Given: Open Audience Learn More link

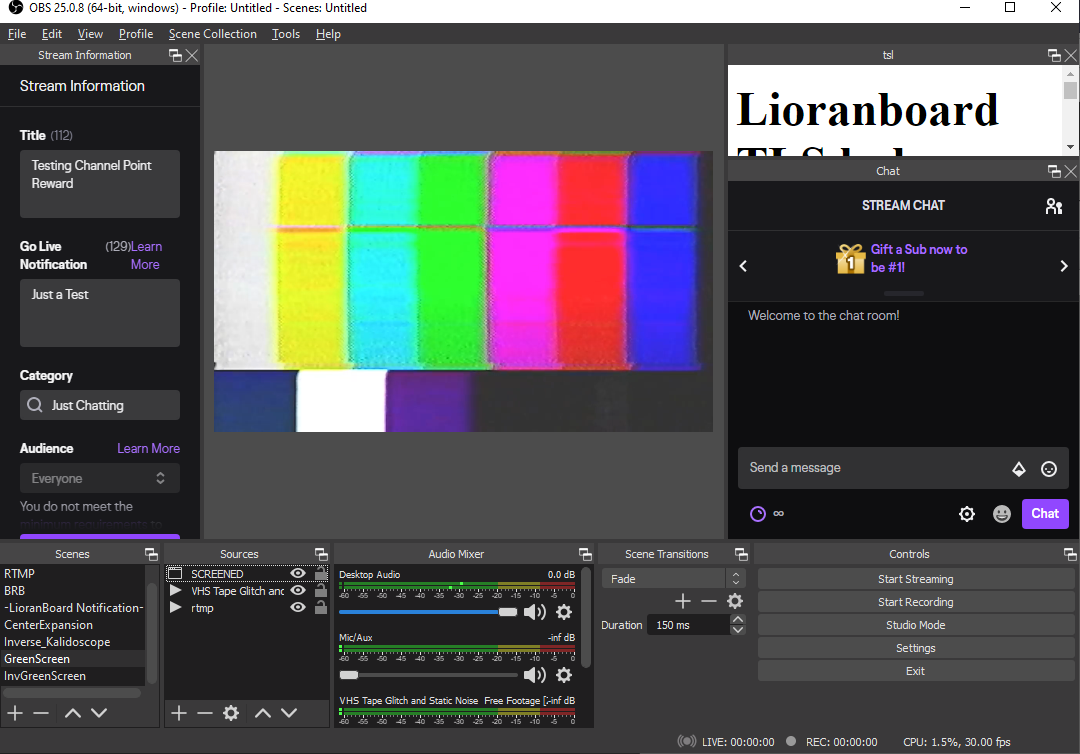Looking at the screenshot, I should 148,448.
